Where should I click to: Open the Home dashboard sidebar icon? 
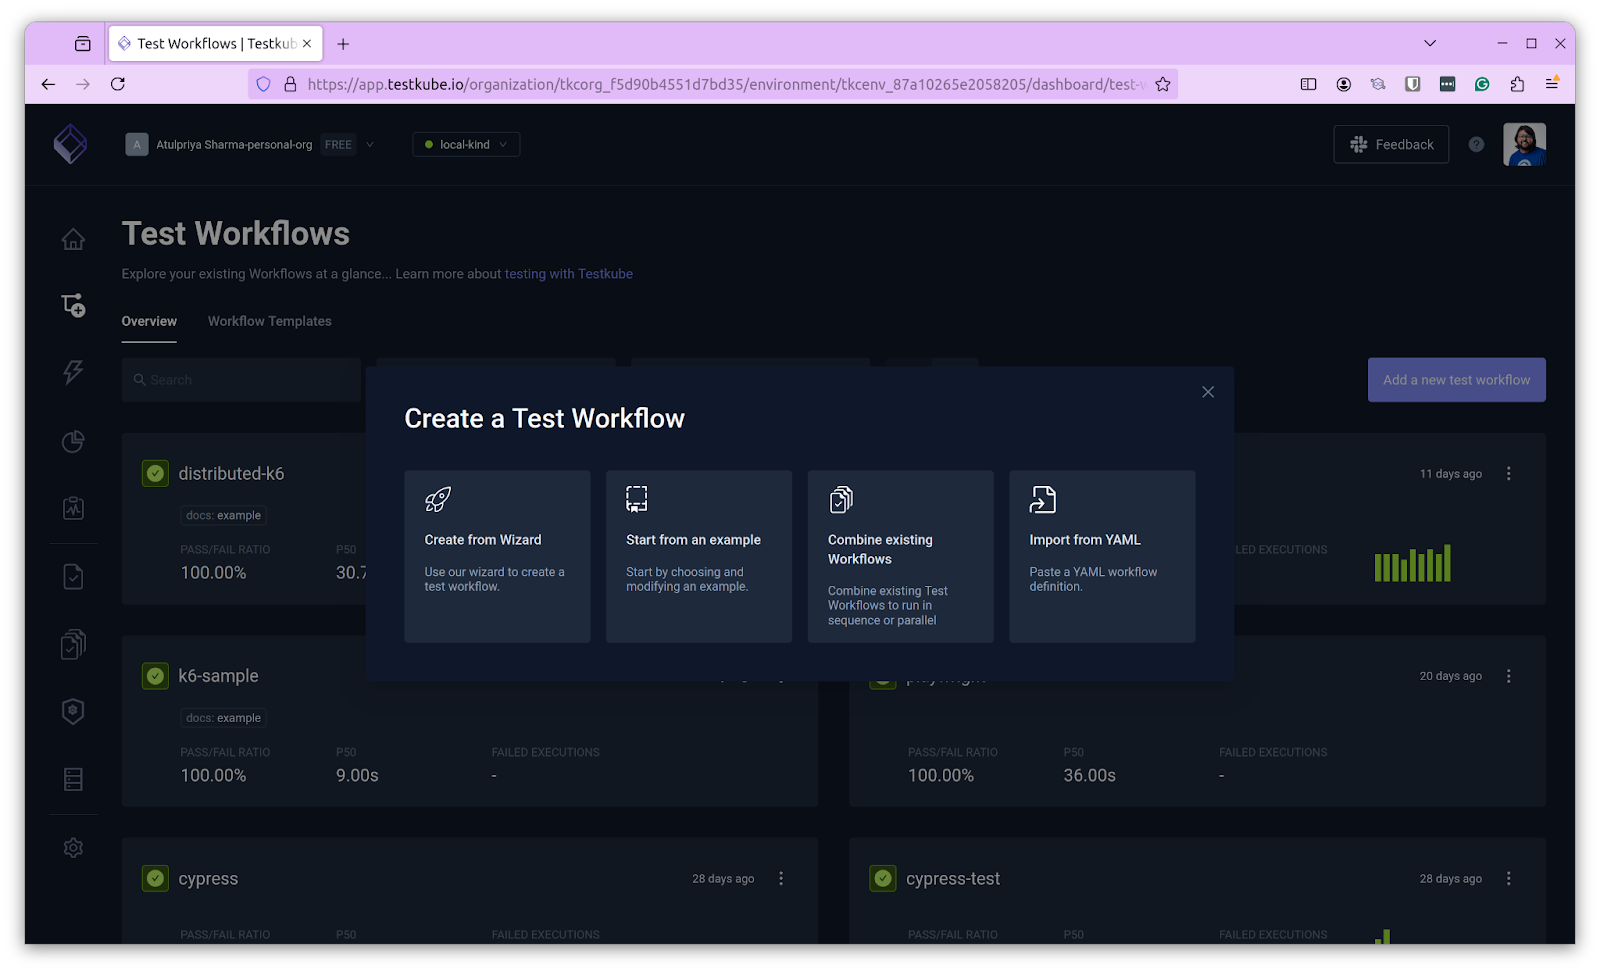[73, 239]
